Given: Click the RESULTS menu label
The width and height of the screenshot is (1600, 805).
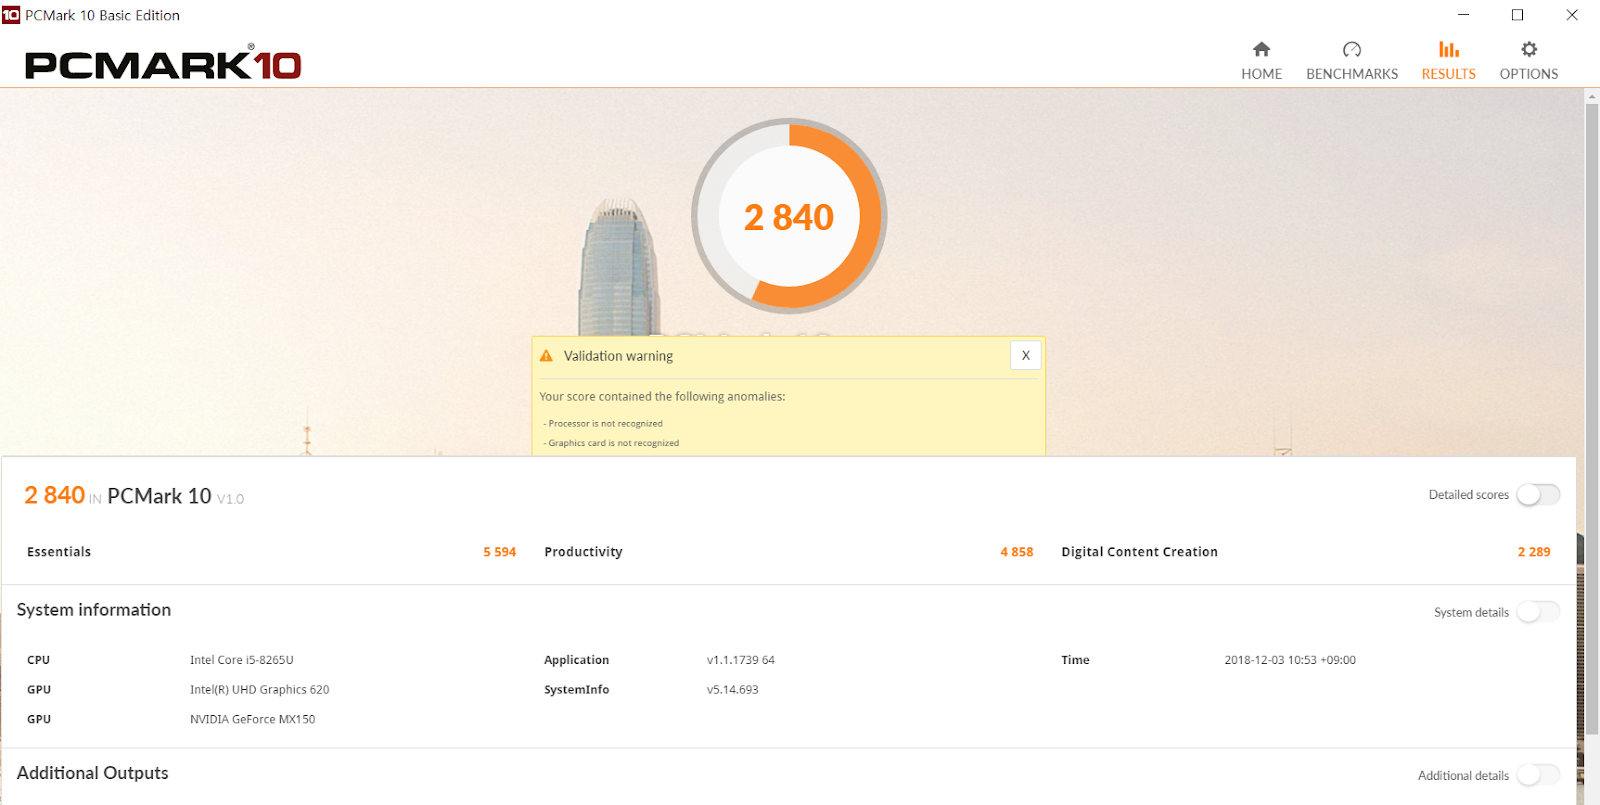Looking at the screenshot, I should pyautogui.click(x=1448, y=74).
